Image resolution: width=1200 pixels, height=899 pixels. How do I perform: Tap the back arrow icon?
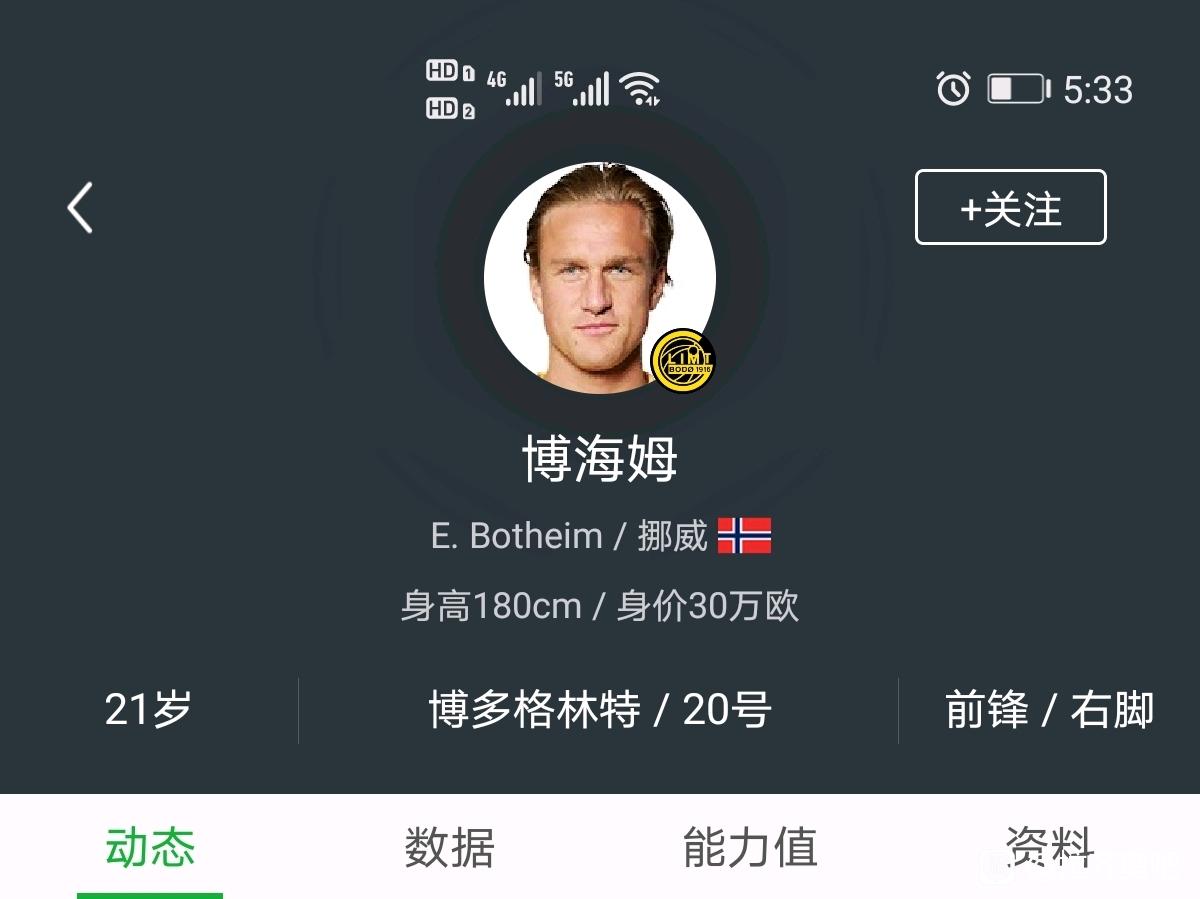(80, 208)
